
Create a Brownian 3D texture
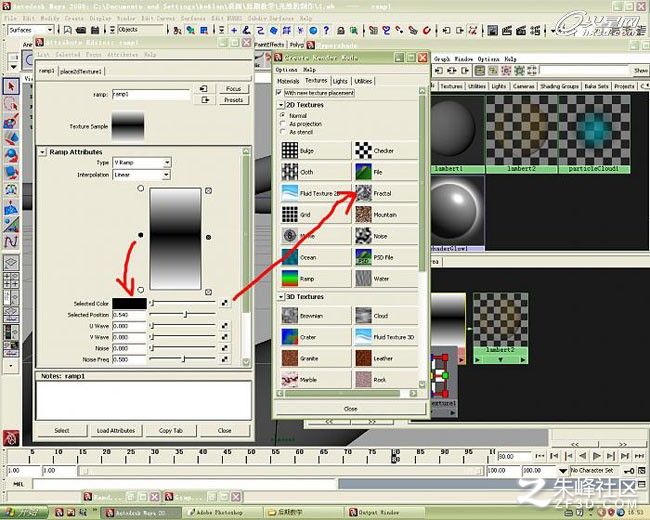(x=315, y=316)
